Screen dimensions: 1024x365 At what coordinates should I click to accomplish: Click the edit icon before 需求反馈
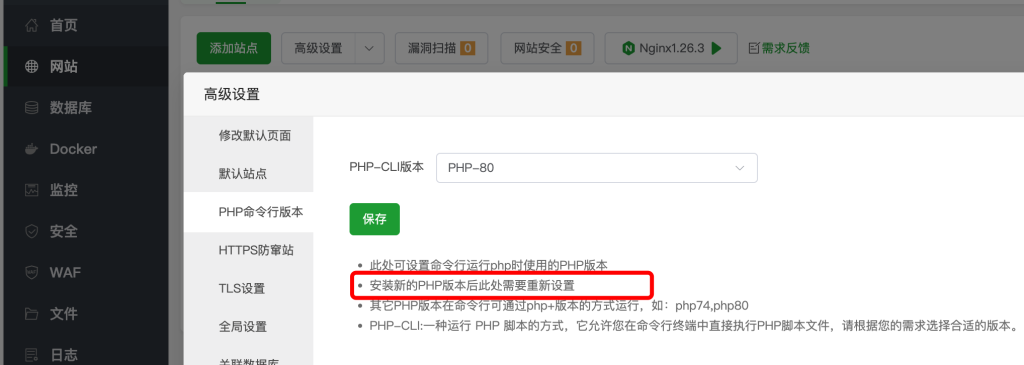click(x=754, y=48)
